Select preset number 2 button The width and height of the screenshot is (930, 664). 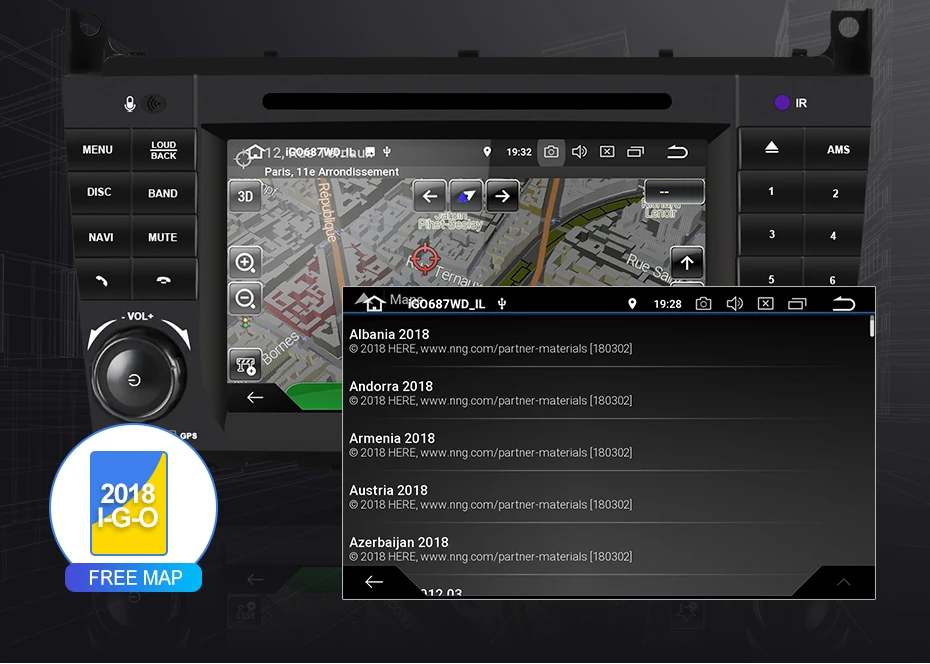835,193
